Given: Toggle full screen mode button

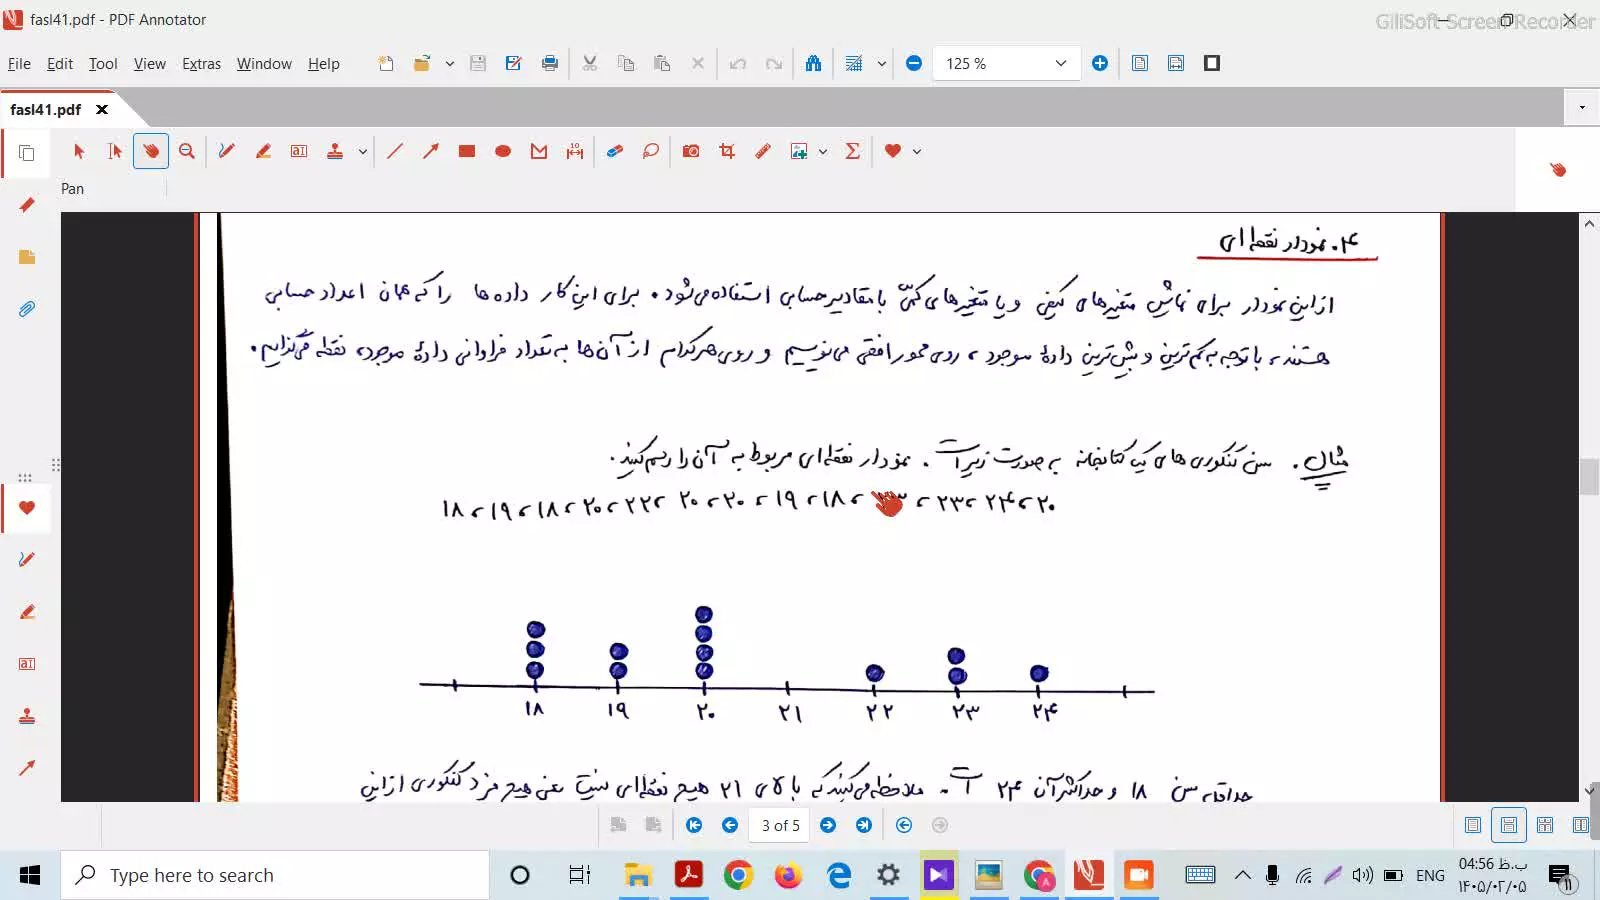Looking at the screenshot, I should (x=1212, y=63).
